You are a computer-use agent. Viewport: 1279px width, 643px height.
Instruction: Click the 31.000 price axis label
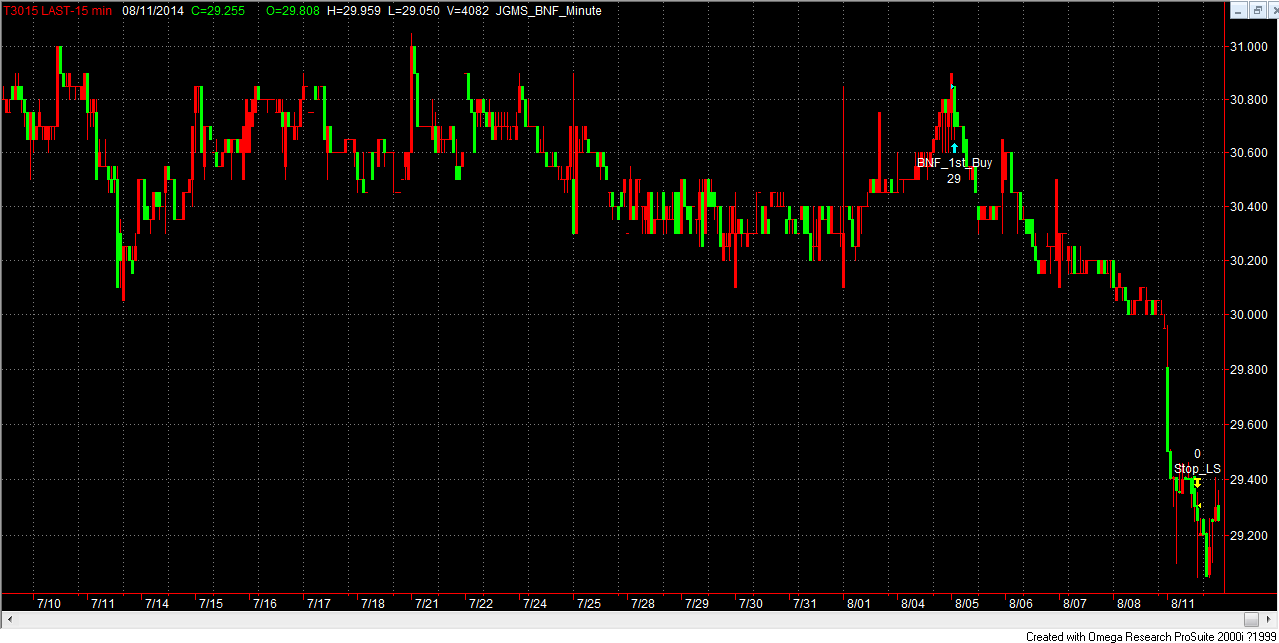point(1250,46)
